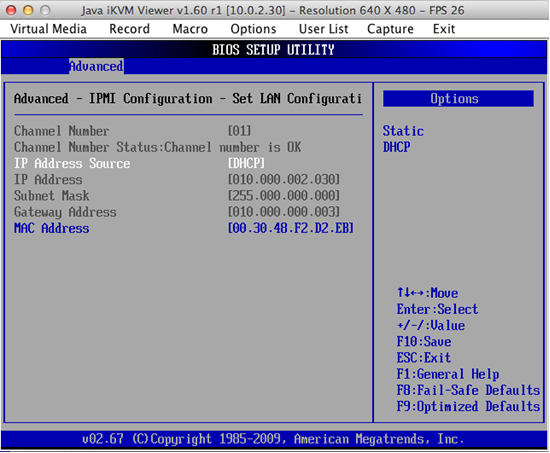Click the Channel Number Status line

click(157, 147)
